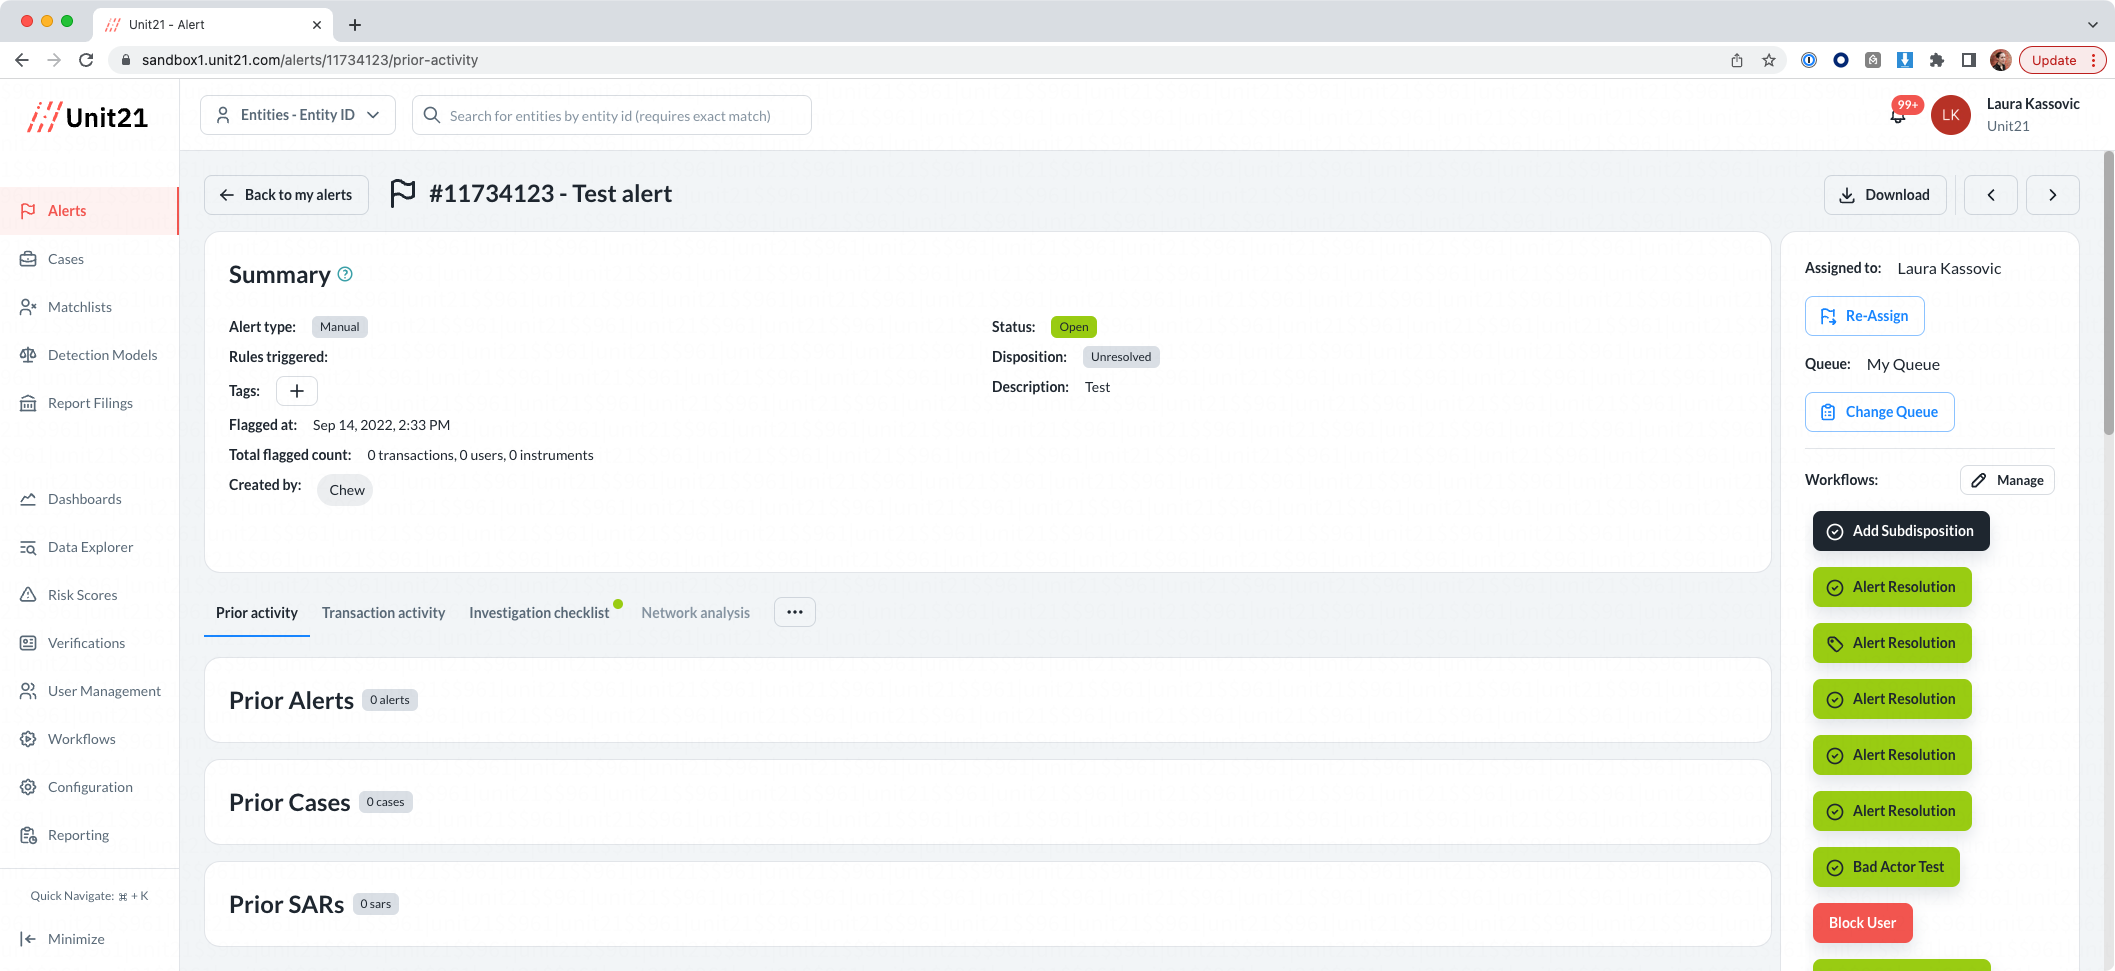Click the flag icon next to the alert title
The height and width of the screenshot is (971, 2115).
404,194
